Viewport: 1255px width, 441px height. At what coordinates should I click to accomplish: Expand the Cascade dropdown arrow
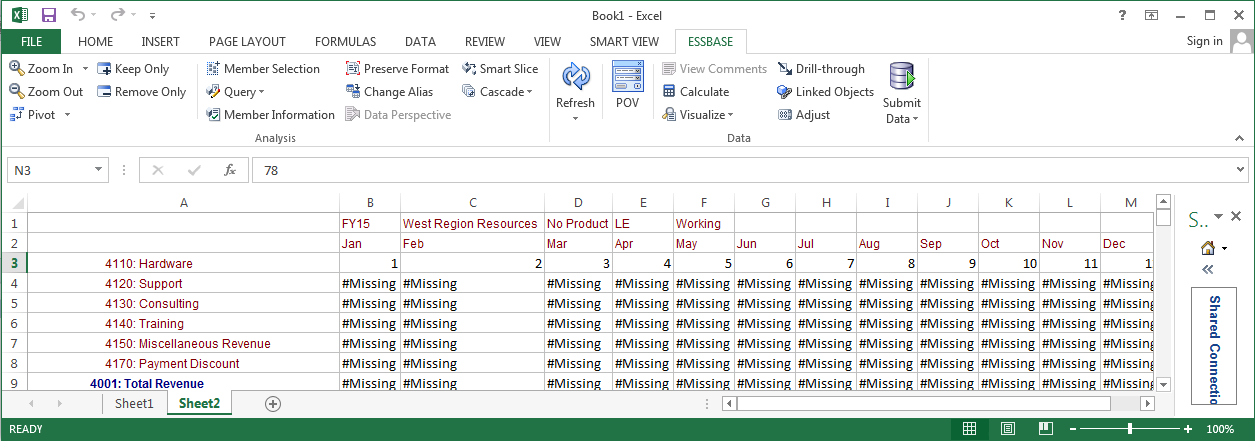530,92
